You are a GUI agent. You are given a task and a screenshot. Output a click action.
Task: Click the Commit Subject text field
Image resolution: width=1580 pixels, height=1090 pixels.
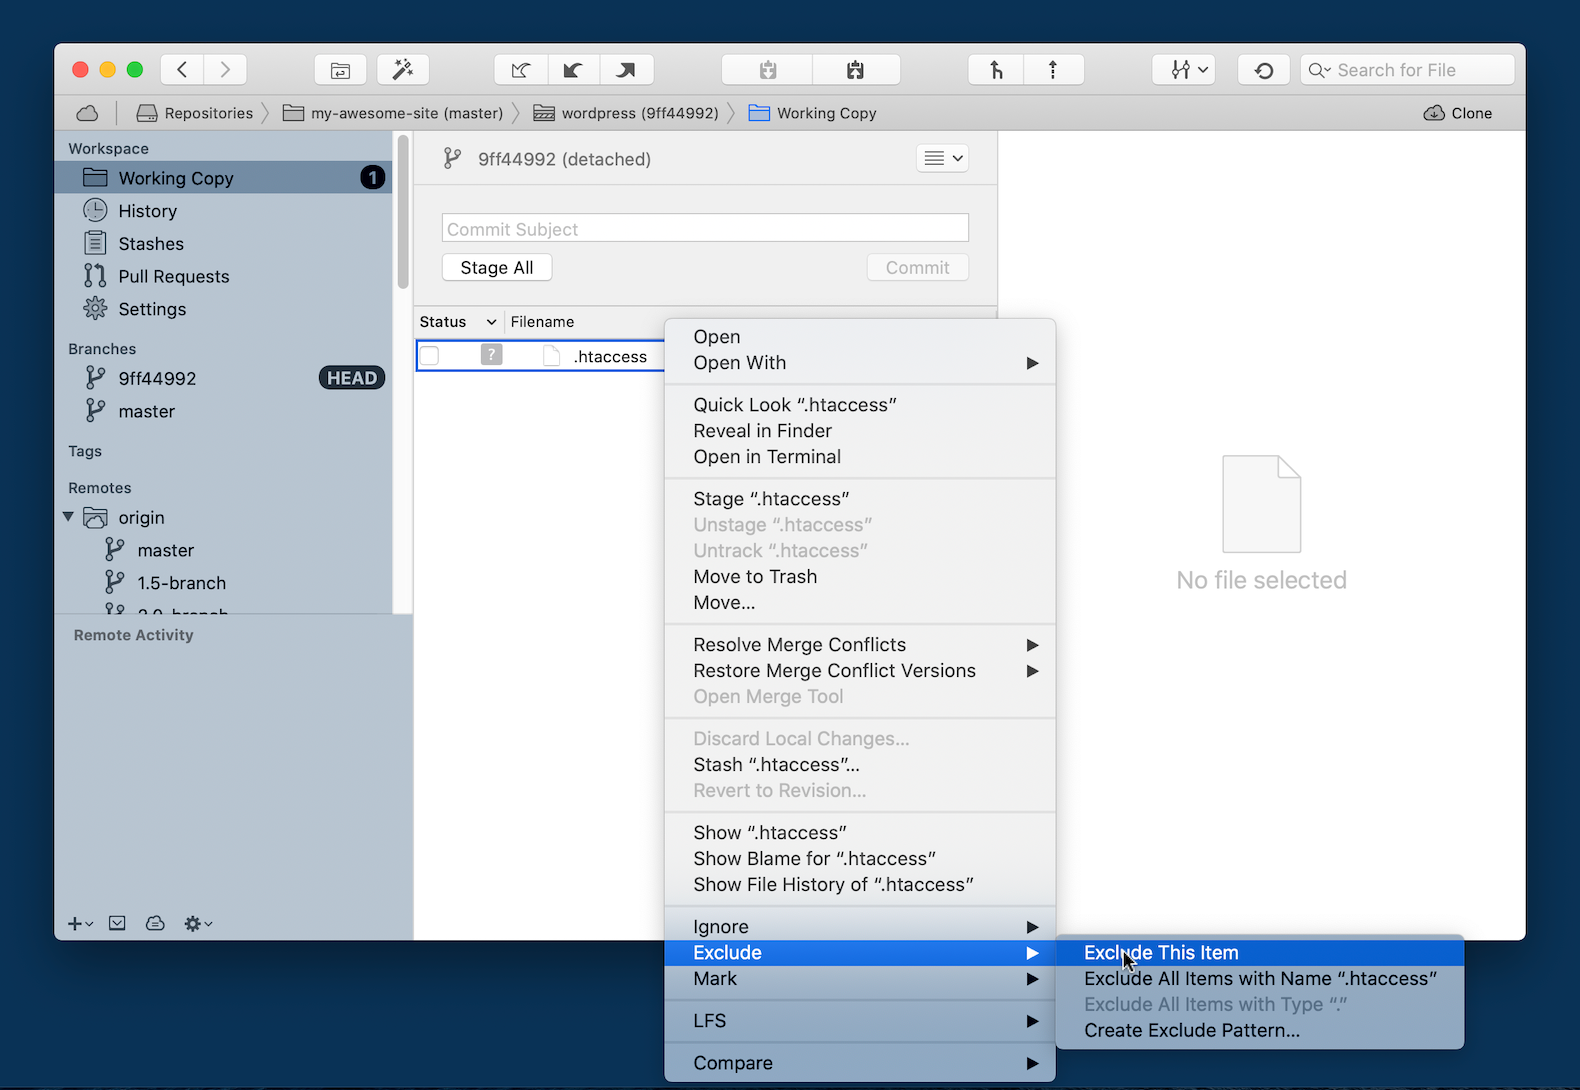click(704, 229)
